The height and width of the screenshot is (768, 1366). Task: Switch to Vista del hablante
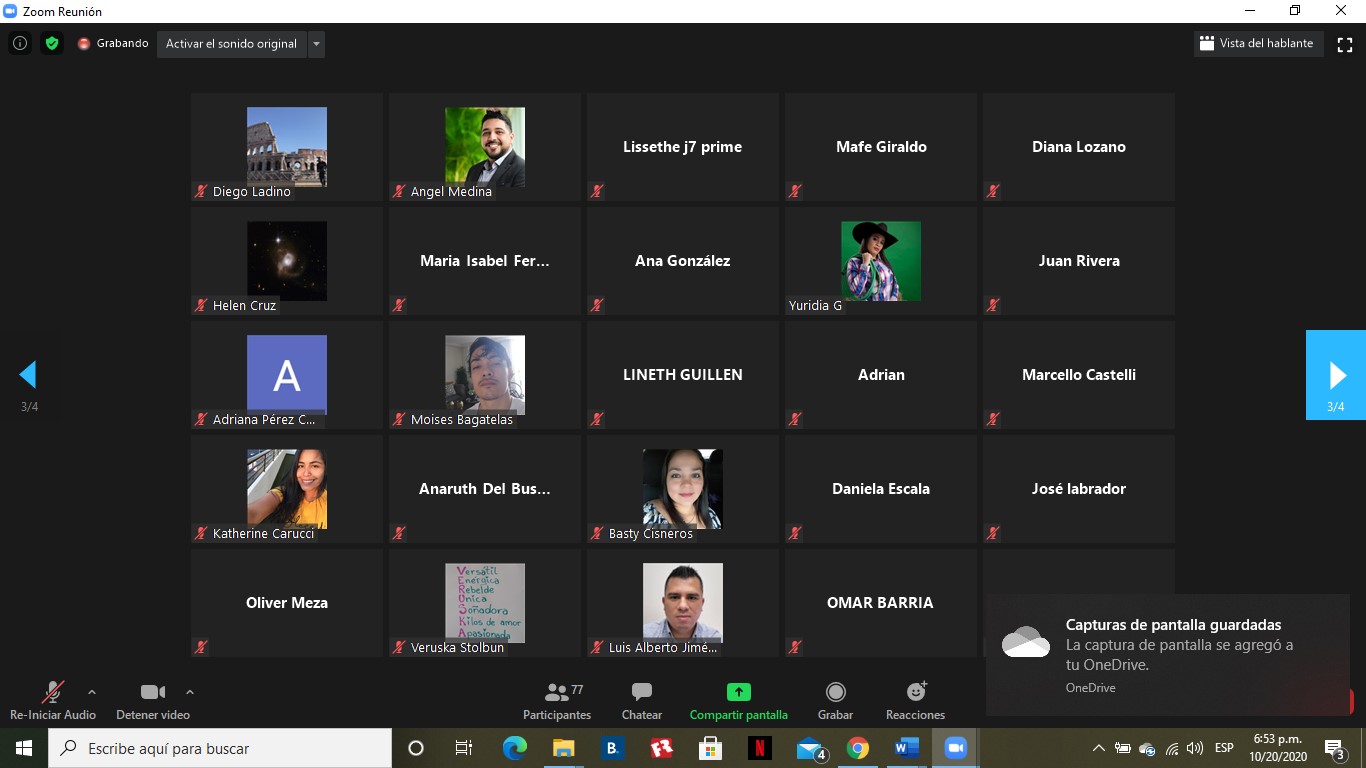coord(1258,44)
